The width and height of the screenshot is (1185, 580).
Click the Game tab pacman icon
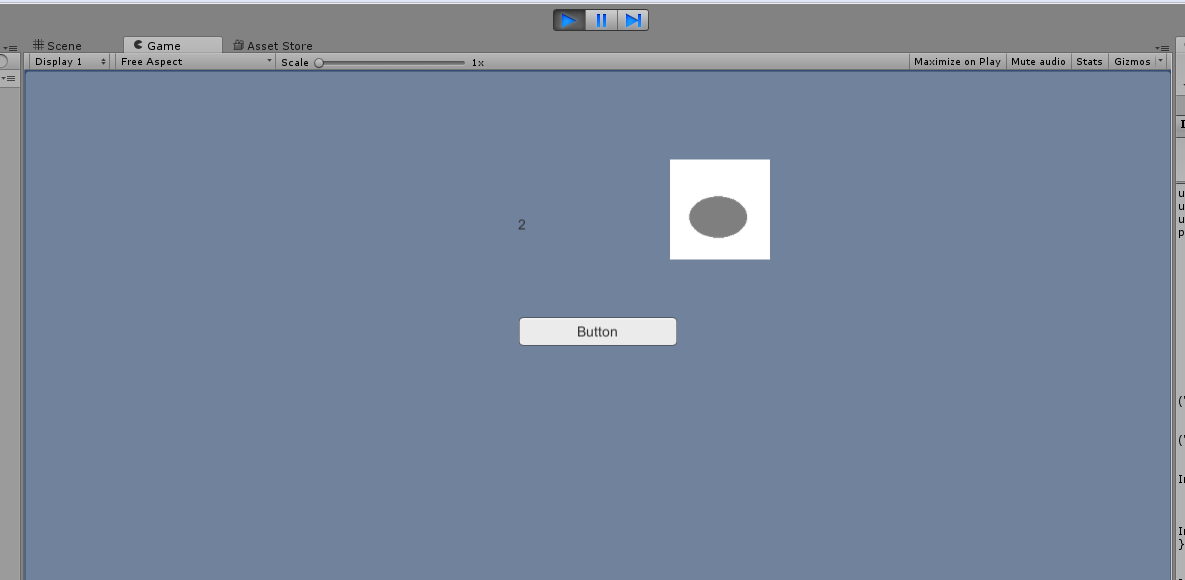click(x=138, y=45)
